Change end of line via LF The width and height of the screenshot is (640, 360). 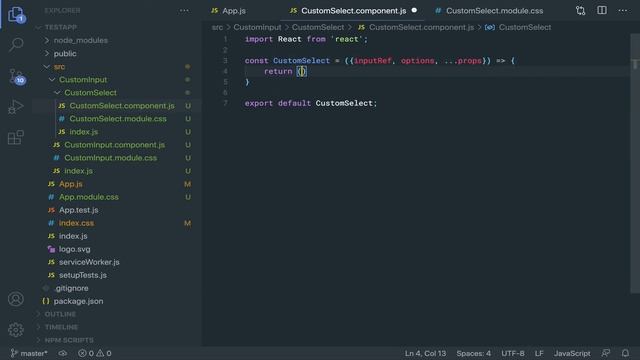(x=539, y=353)
